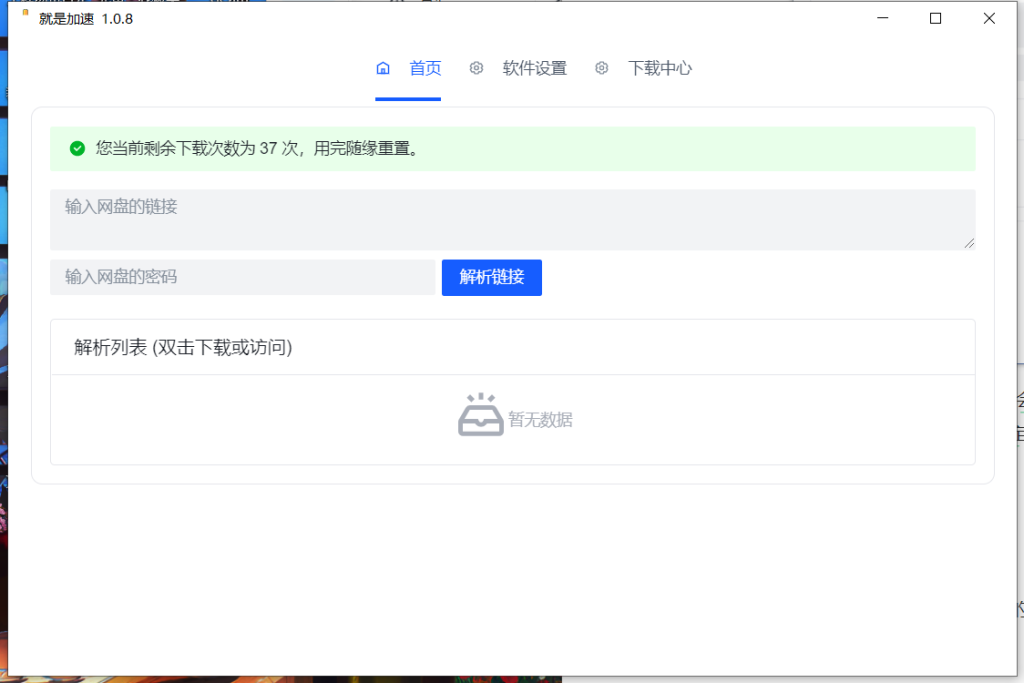The image size is (1024, 683).
Task: Minimize the 就是加速 window
Action: tap(881, 17)
